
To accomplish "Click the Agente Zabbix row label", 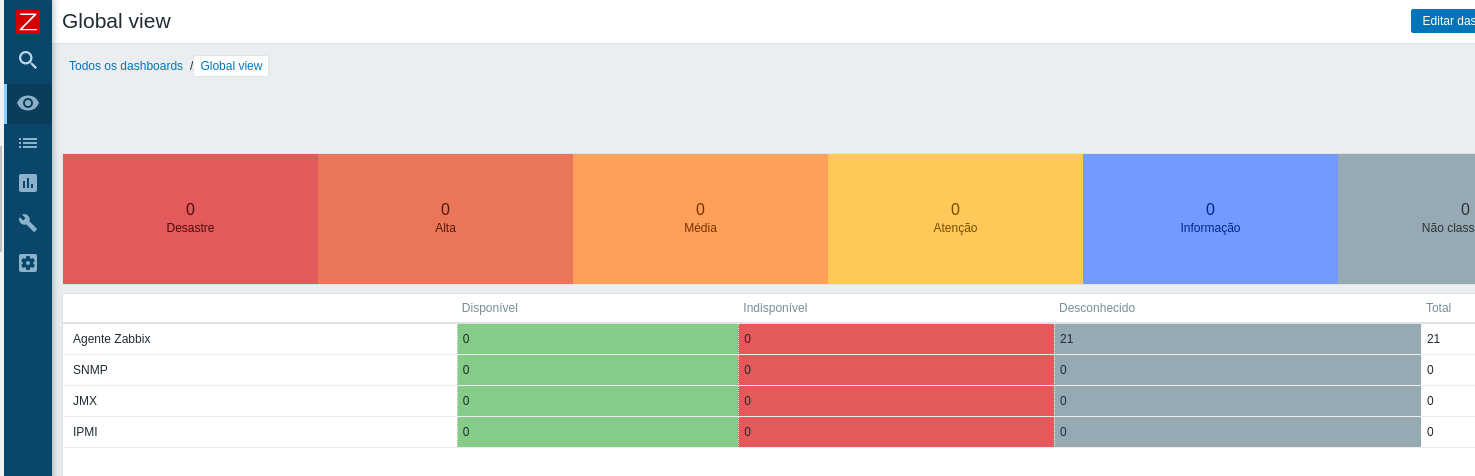I will [112, 339].
